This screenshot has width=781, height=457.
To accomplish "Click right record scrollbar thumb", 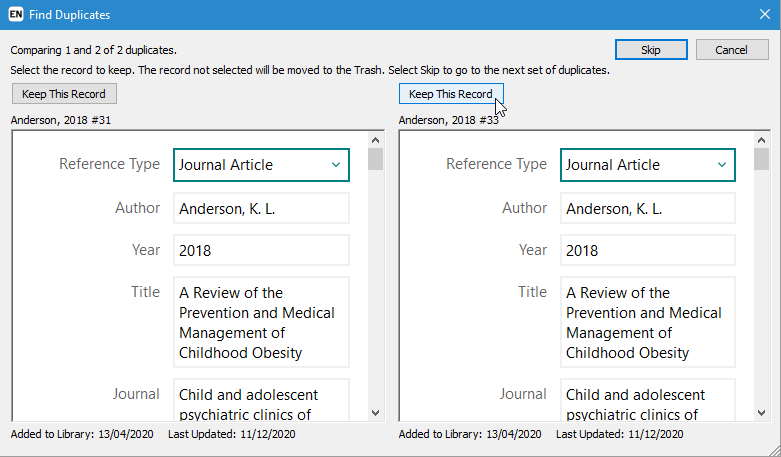I will pos(762,160).
